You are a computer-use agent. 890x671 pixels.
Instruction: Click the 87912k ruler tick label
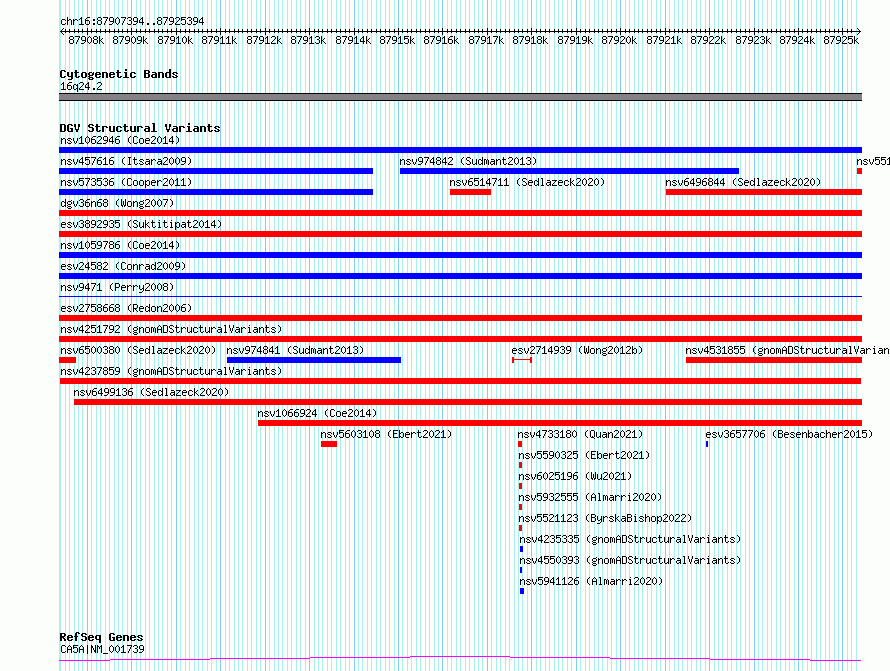[x=264, y=40]
